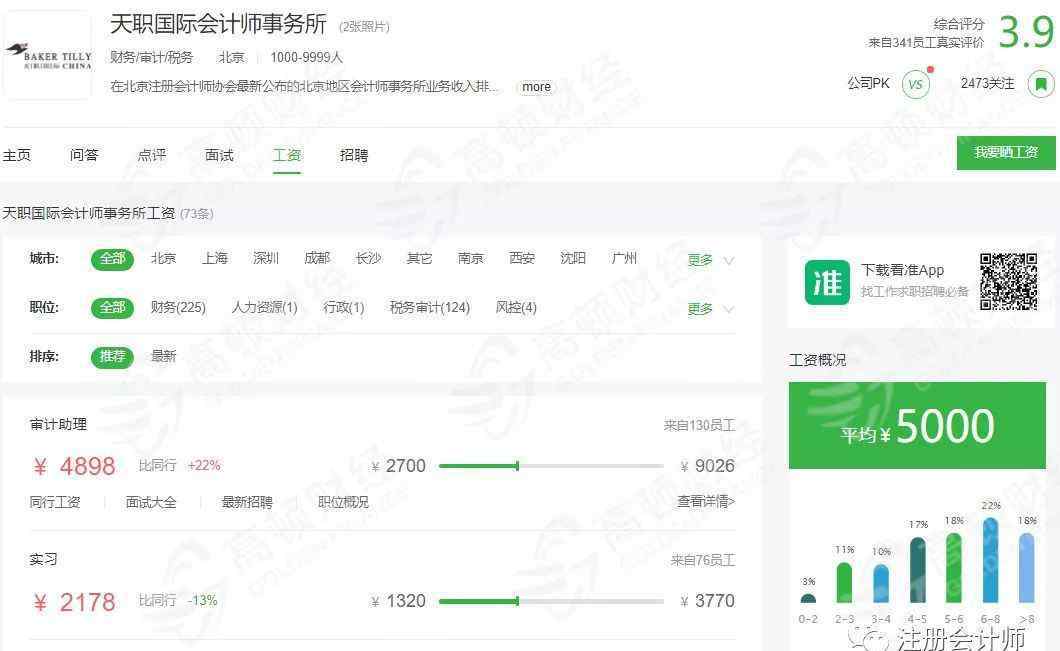Click the 0-2 salary distribution bar

pyautogui.click(x=808, y=598)
